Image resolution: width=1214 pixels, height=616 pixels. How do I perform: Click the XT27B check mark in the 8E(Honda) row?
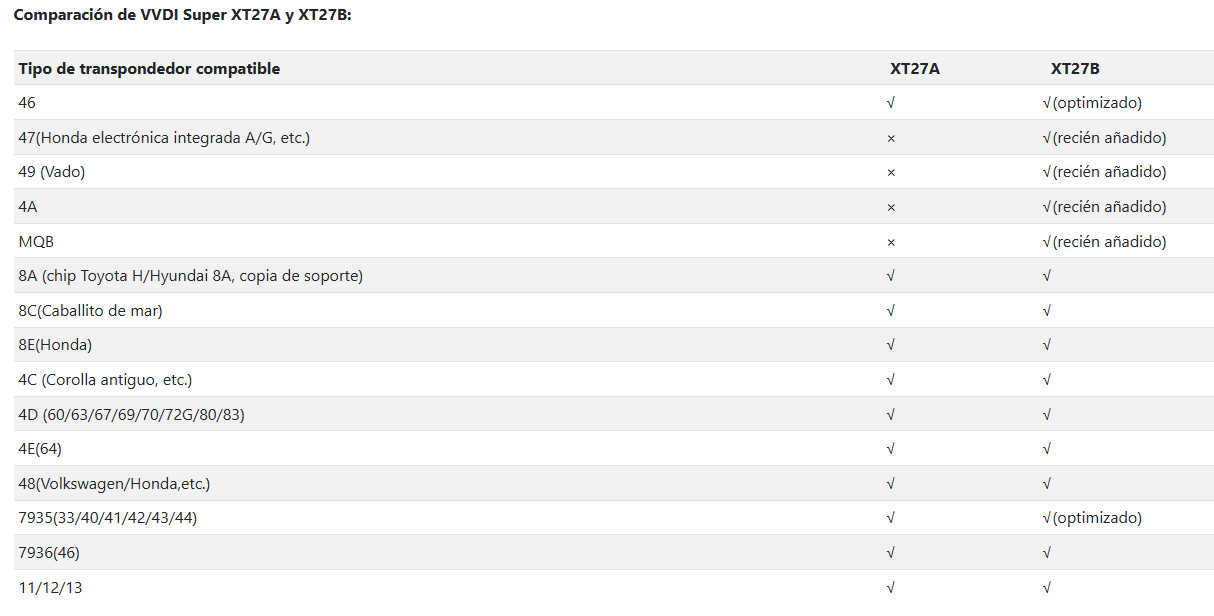[x=1047, y=345]
